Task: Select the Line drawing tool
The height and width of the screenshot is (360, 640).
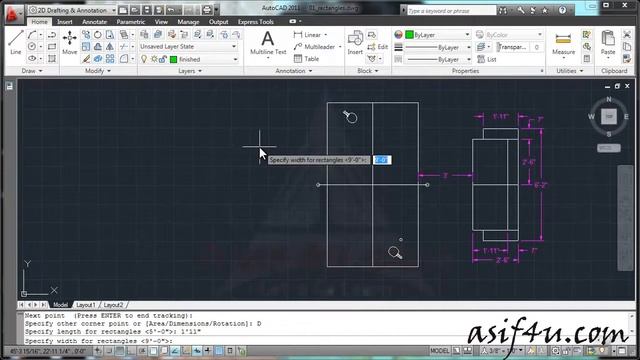Action: click(16, 42)
